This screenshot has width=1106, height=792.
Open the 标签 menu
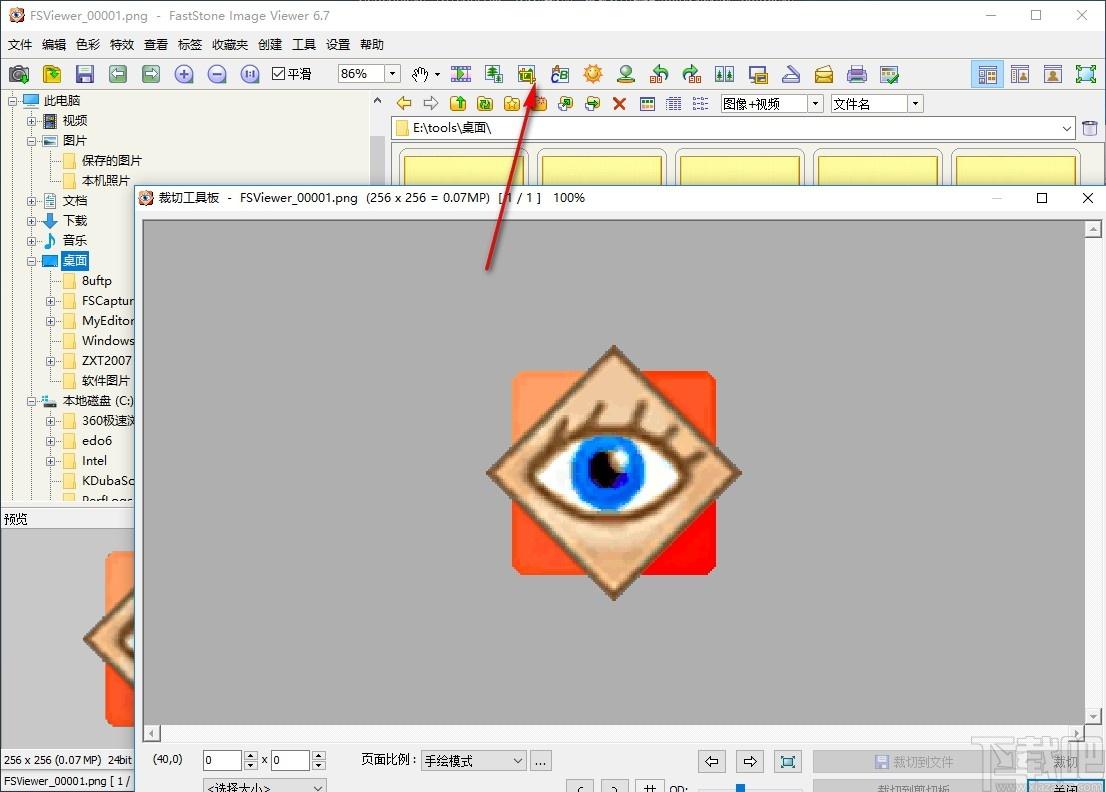click(189, 44)
